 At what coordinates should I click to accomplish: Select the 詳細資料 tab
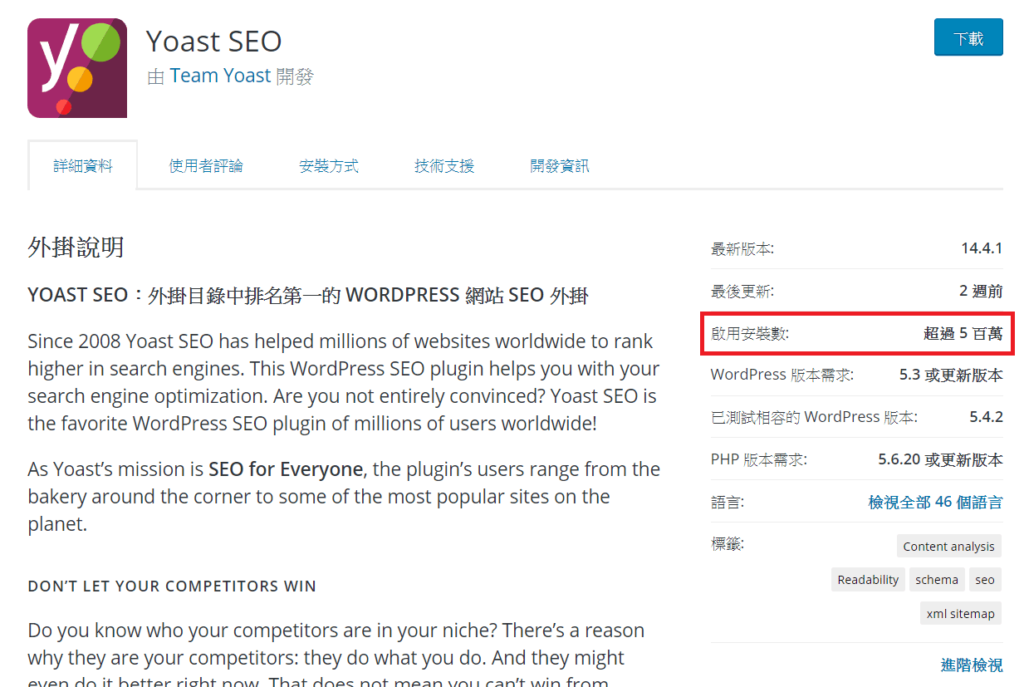click(x=83, y=166)
